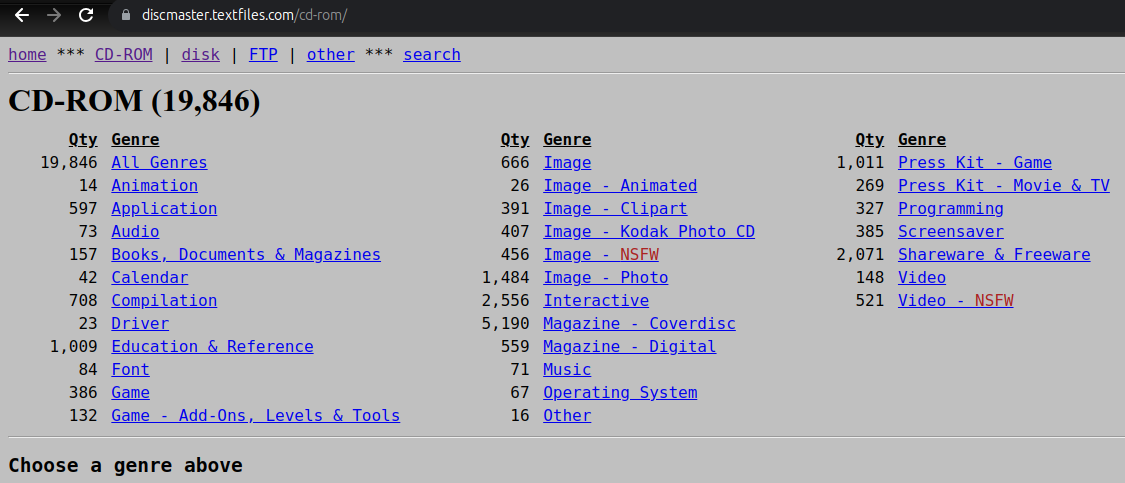Open Press Kit - Game genre
The image size is (1125, 483).
tap(975, 163)
